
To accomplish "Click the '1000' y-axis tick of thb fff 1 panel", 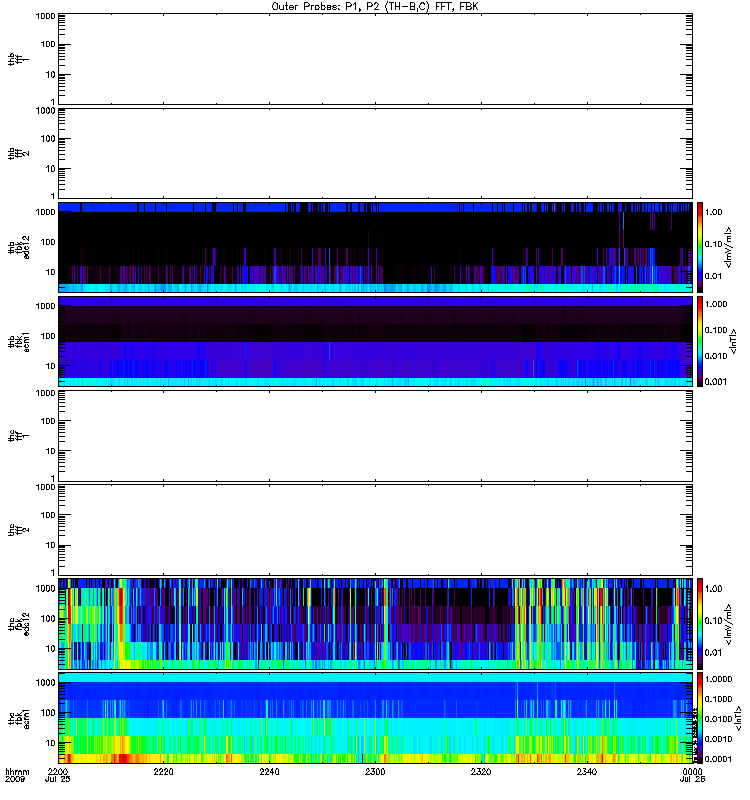I will (45, 16).
